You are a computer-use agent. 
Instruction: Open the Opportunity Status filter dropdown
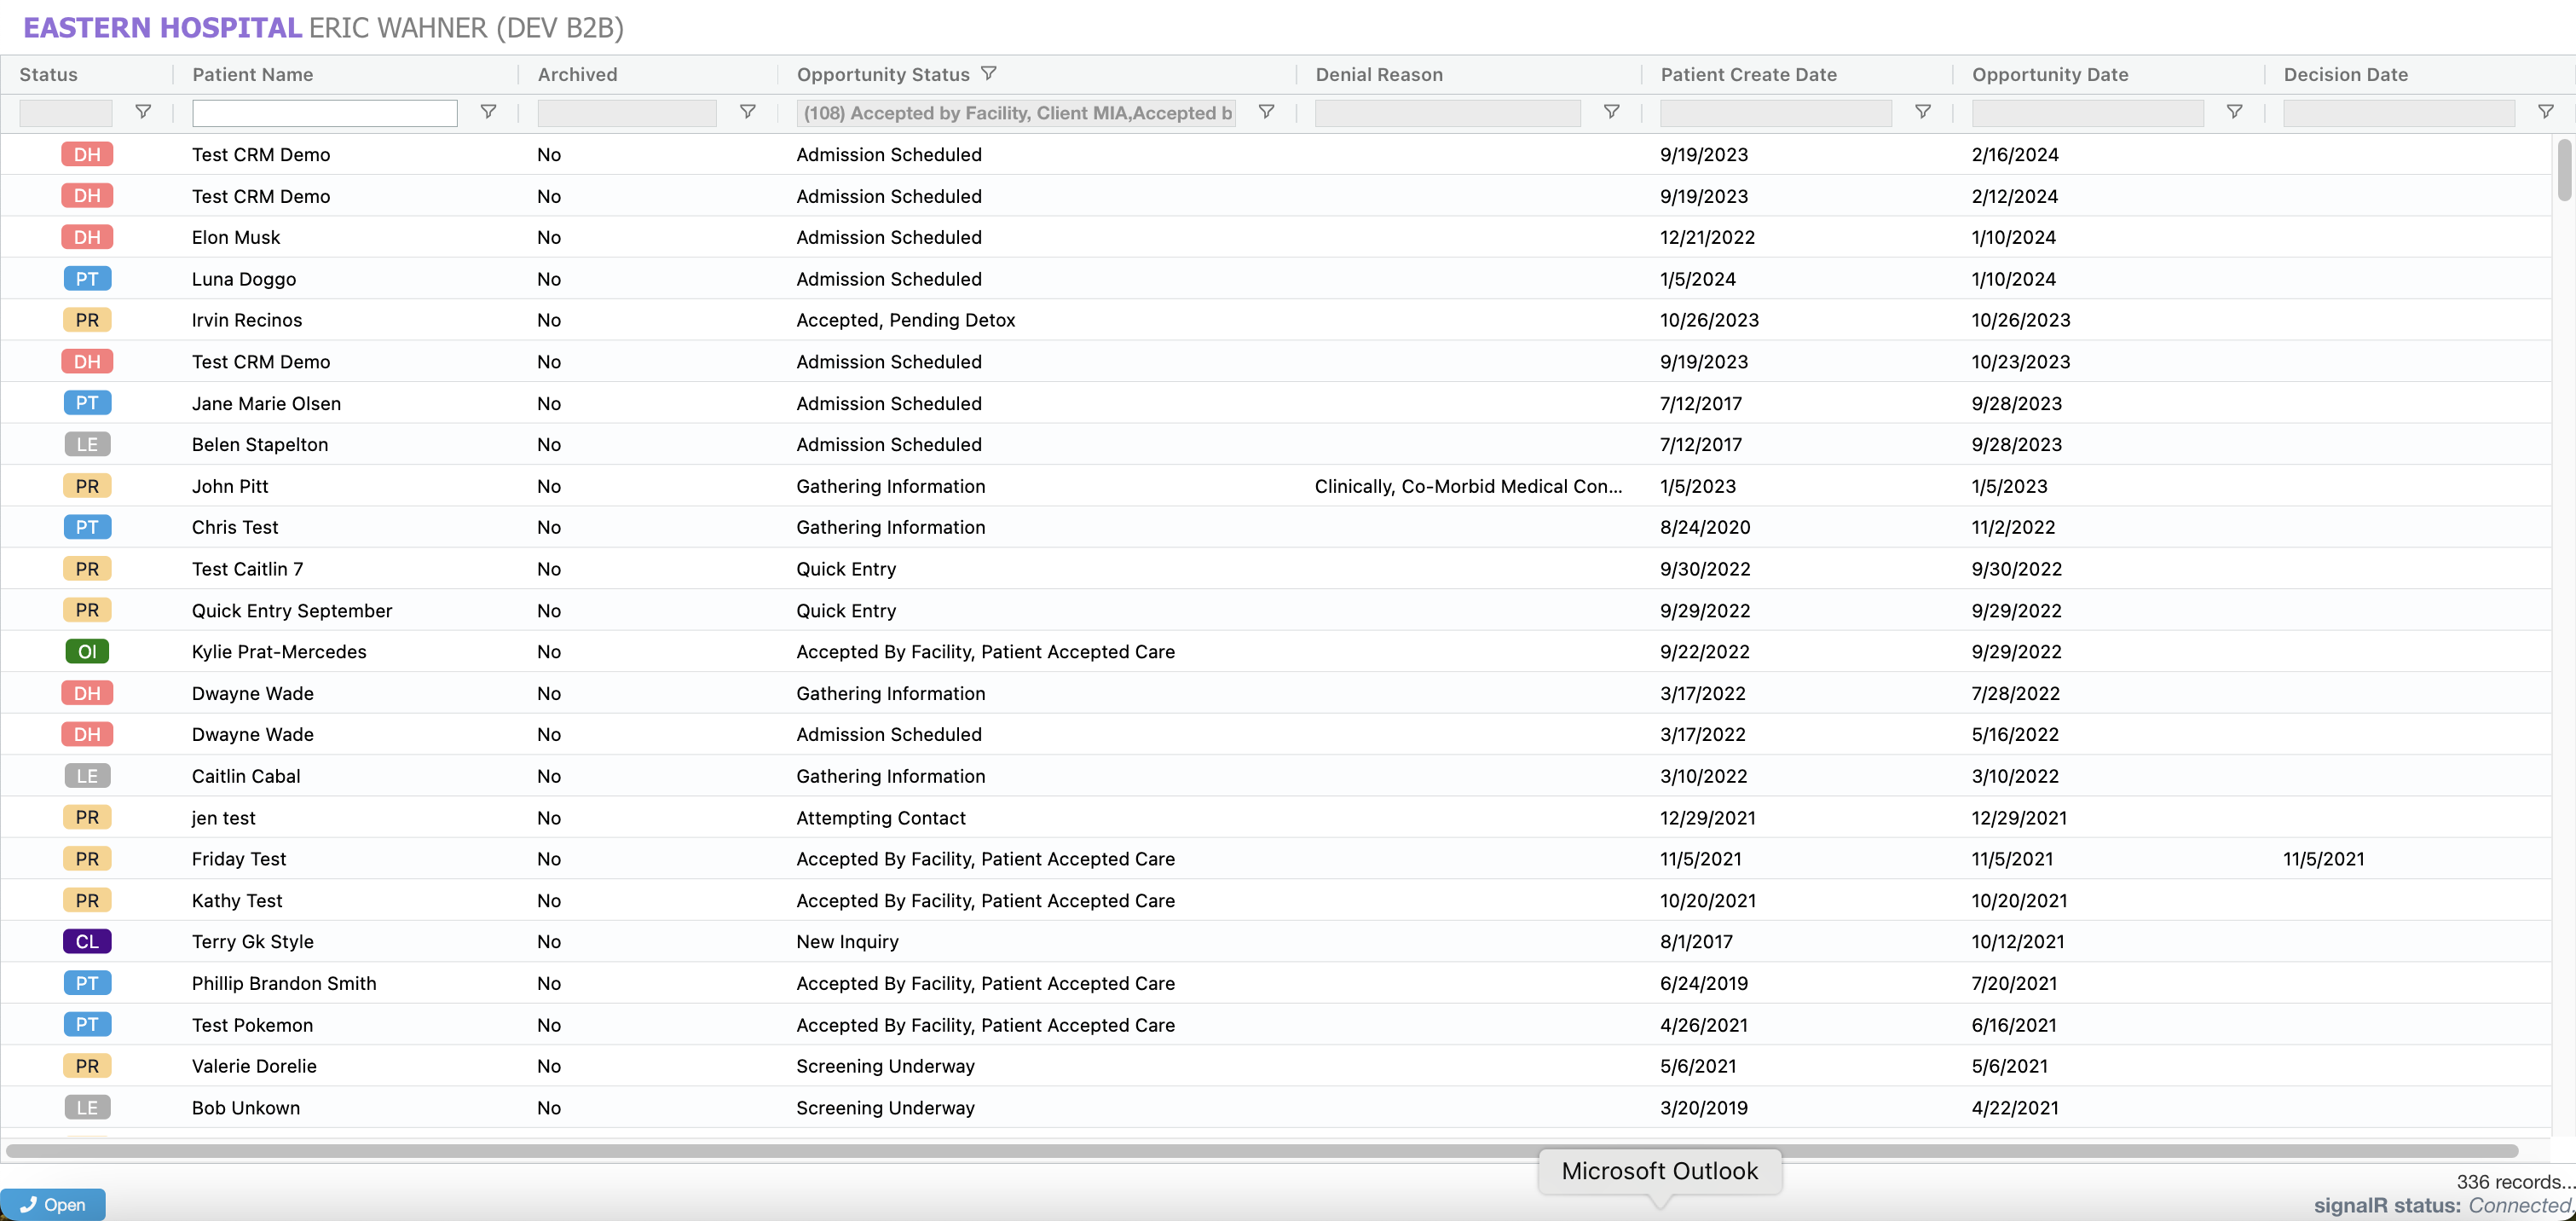pos(1015,113)
